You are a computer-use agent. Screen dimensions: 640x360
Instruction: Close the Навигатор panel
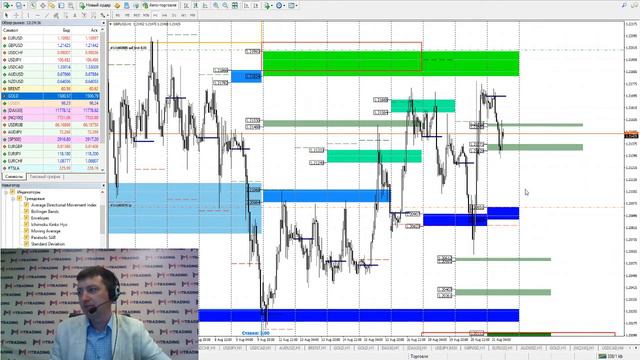click(x=103, y=186)
